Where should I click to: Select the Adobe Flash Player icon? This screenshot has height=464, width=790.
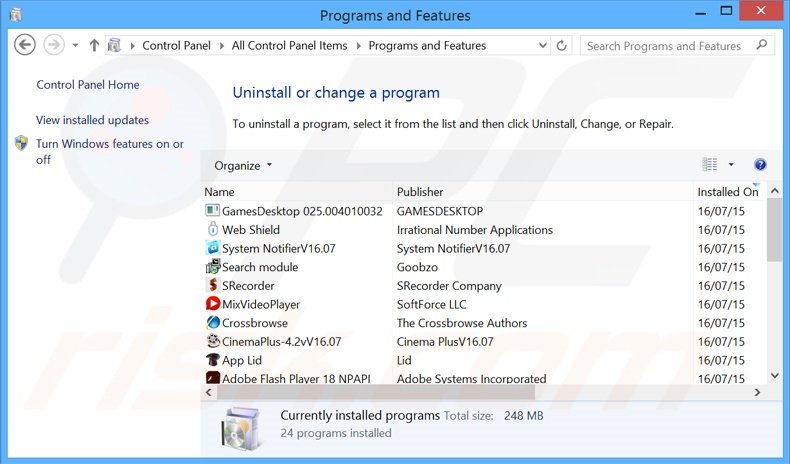(x=212, y=379)
